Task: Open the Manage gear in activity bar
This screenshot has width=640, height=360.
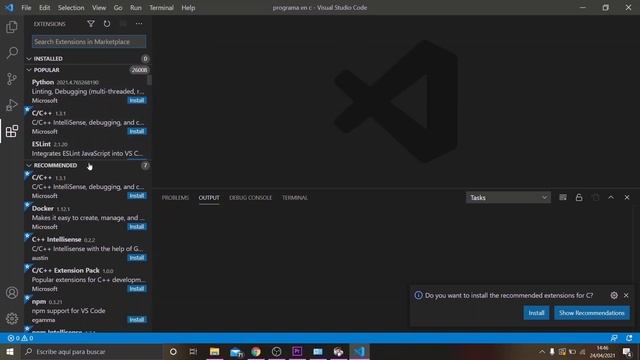Action: pos(12,318)
